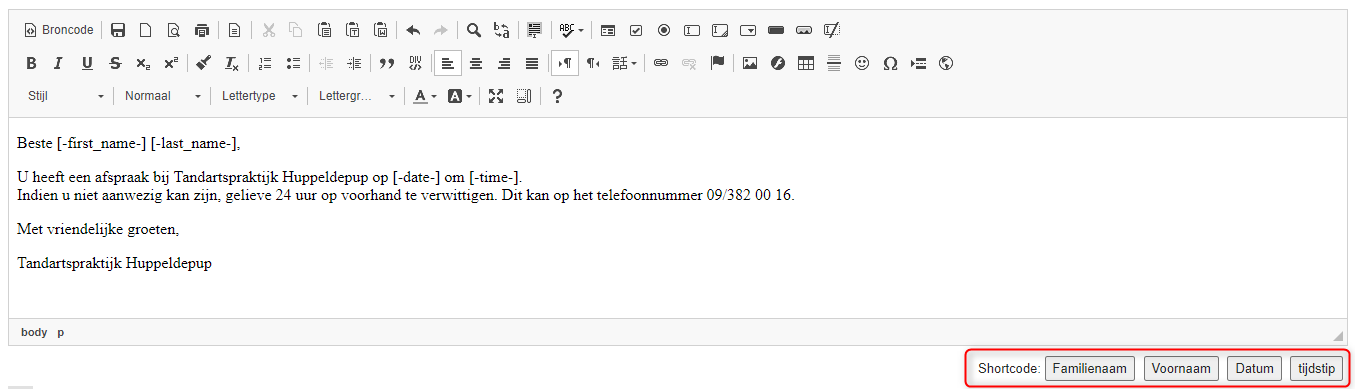Apply block quote formatting
Image resolution: width=1355 pixels, height=389 pixels.
[x=386, y=63]
